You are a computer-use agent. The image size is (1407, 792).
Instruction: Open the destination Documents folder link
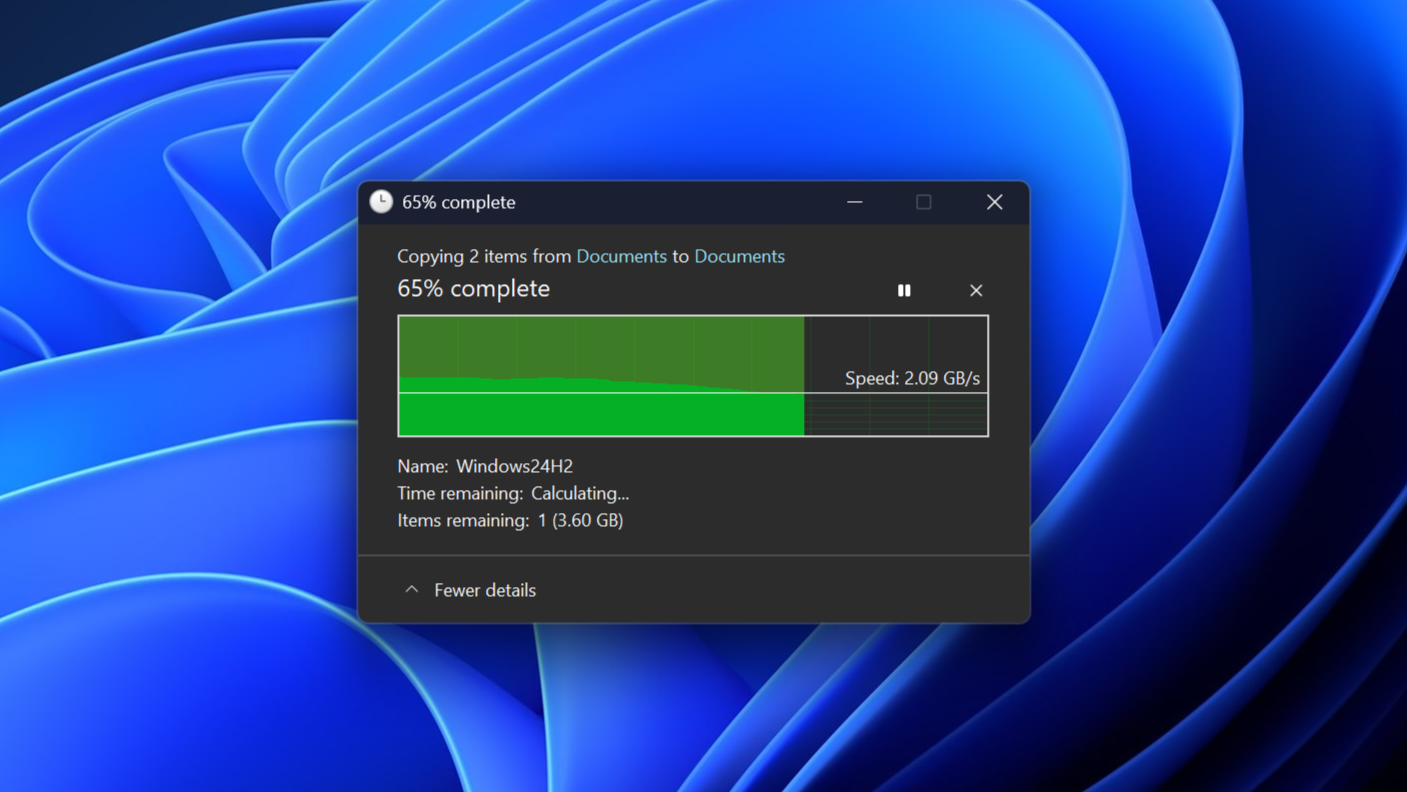[x=739, y=256]
